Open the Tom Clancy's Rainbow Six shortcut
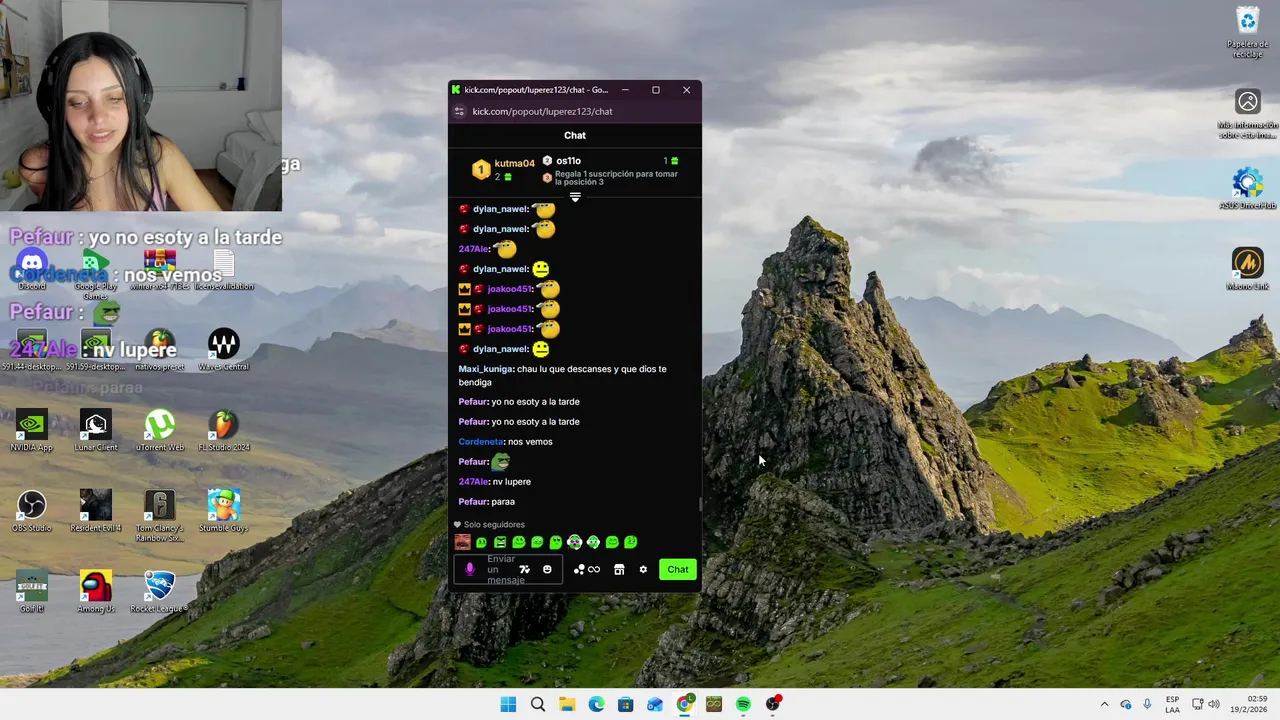The height and width of the screenshot is (720, 1280). [x=160, y=516]
